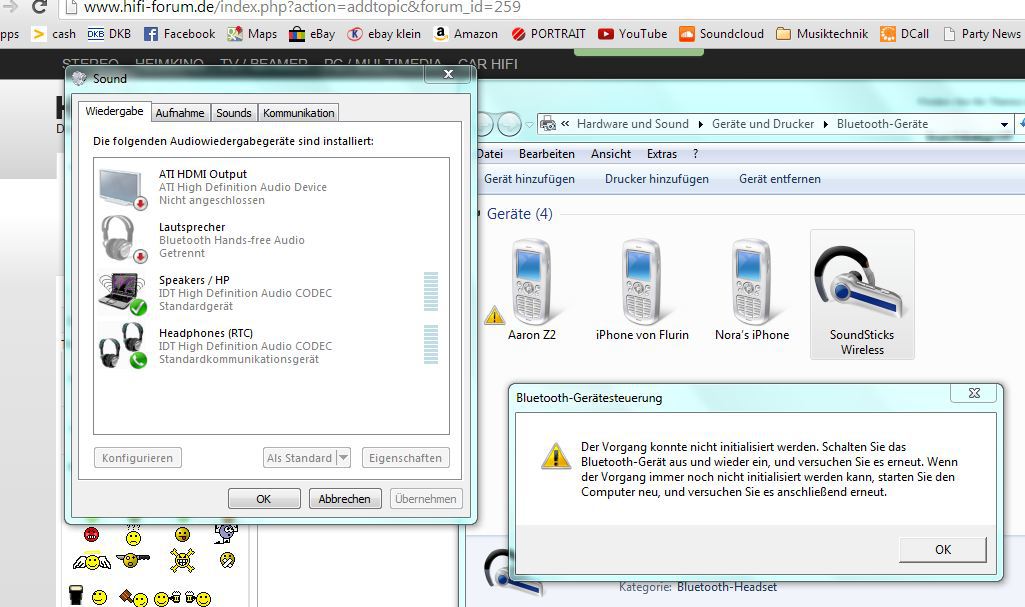Switch to the Aufnahme tab
1025x607 pixels.
[x=180, y=113]
